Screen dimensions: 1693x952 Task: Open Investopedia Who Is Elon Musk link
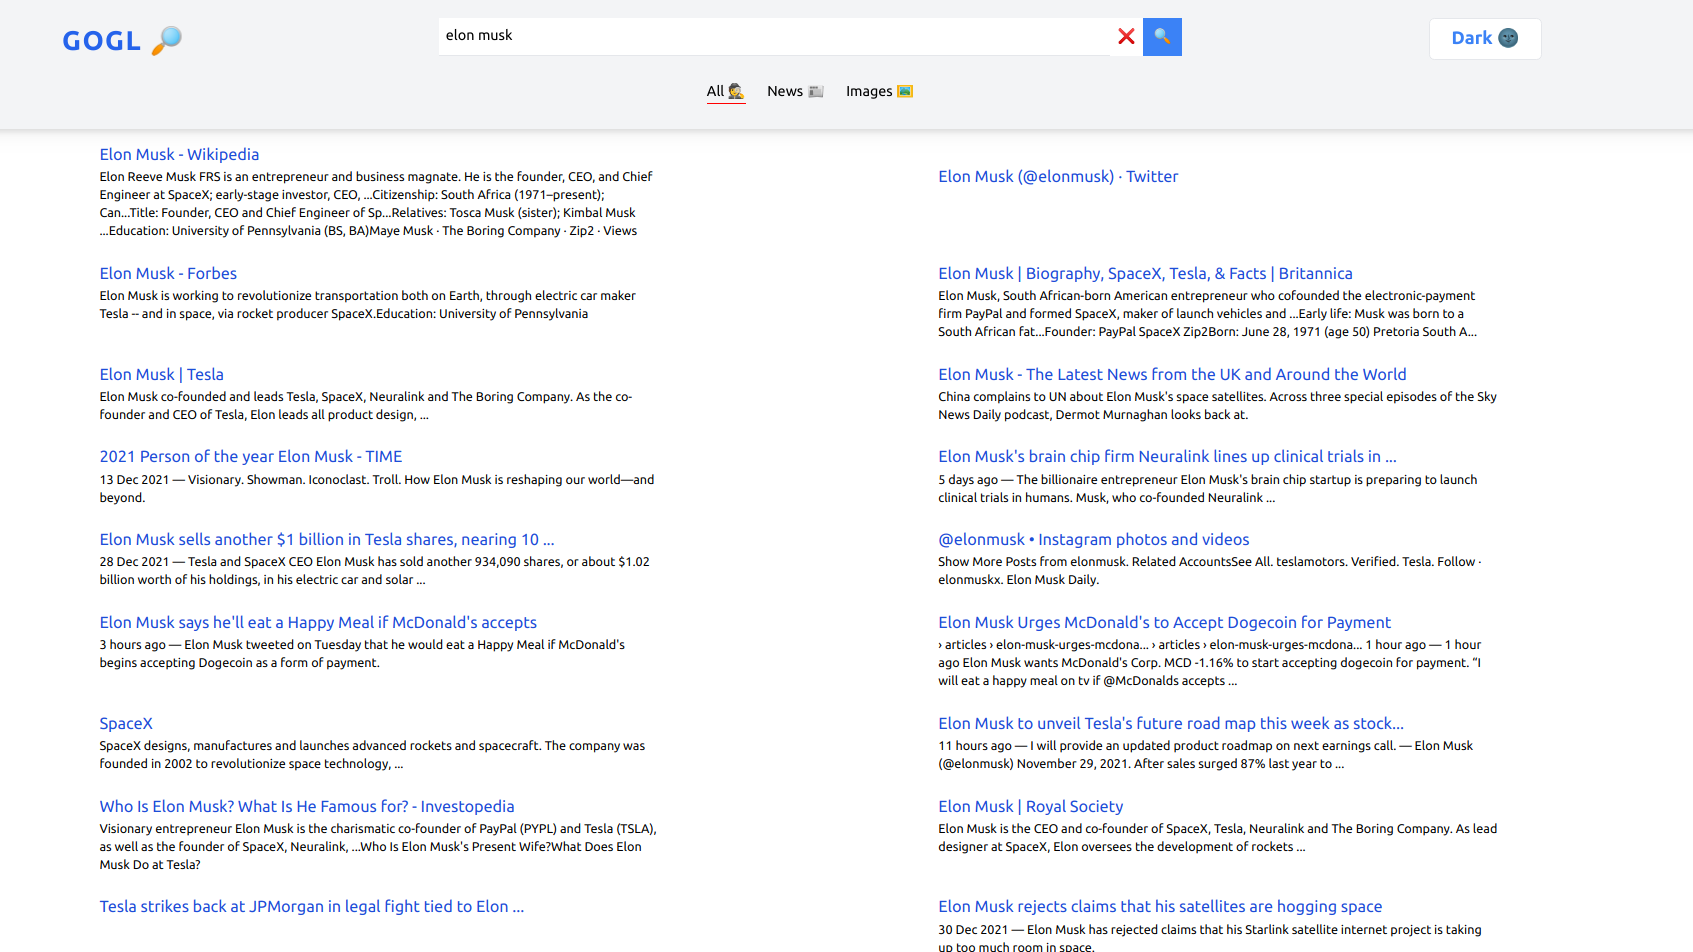(x=307, y=806)
